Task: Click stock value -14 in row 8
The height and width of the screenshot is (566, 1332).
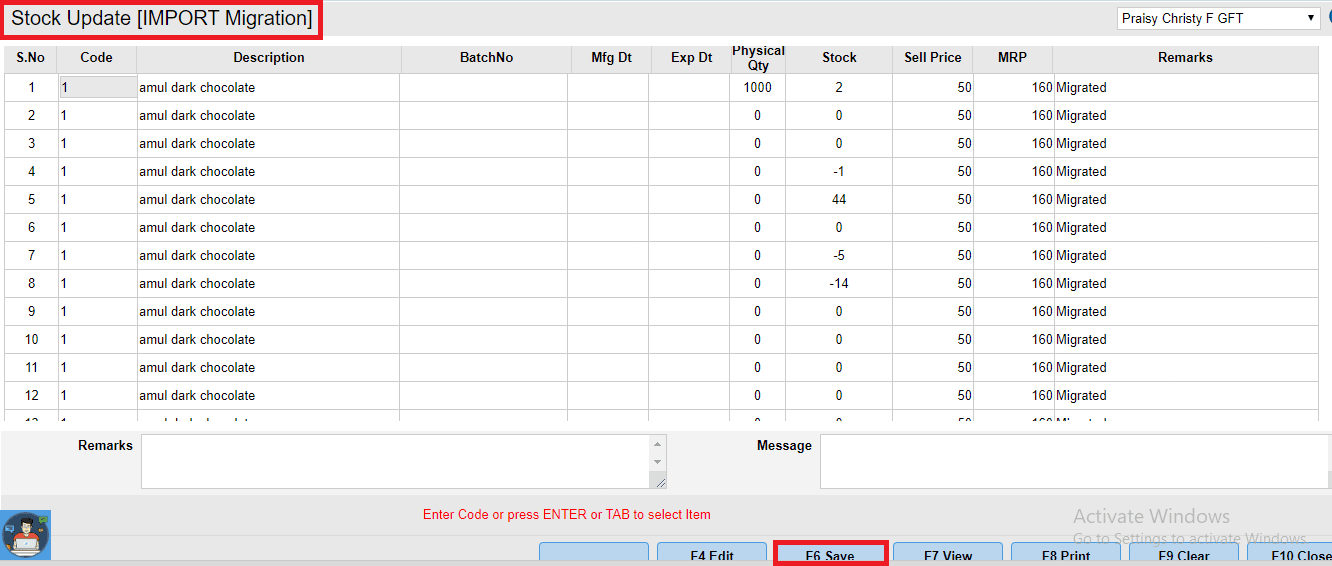Action: pyautogui.click(x=839, y=283)
